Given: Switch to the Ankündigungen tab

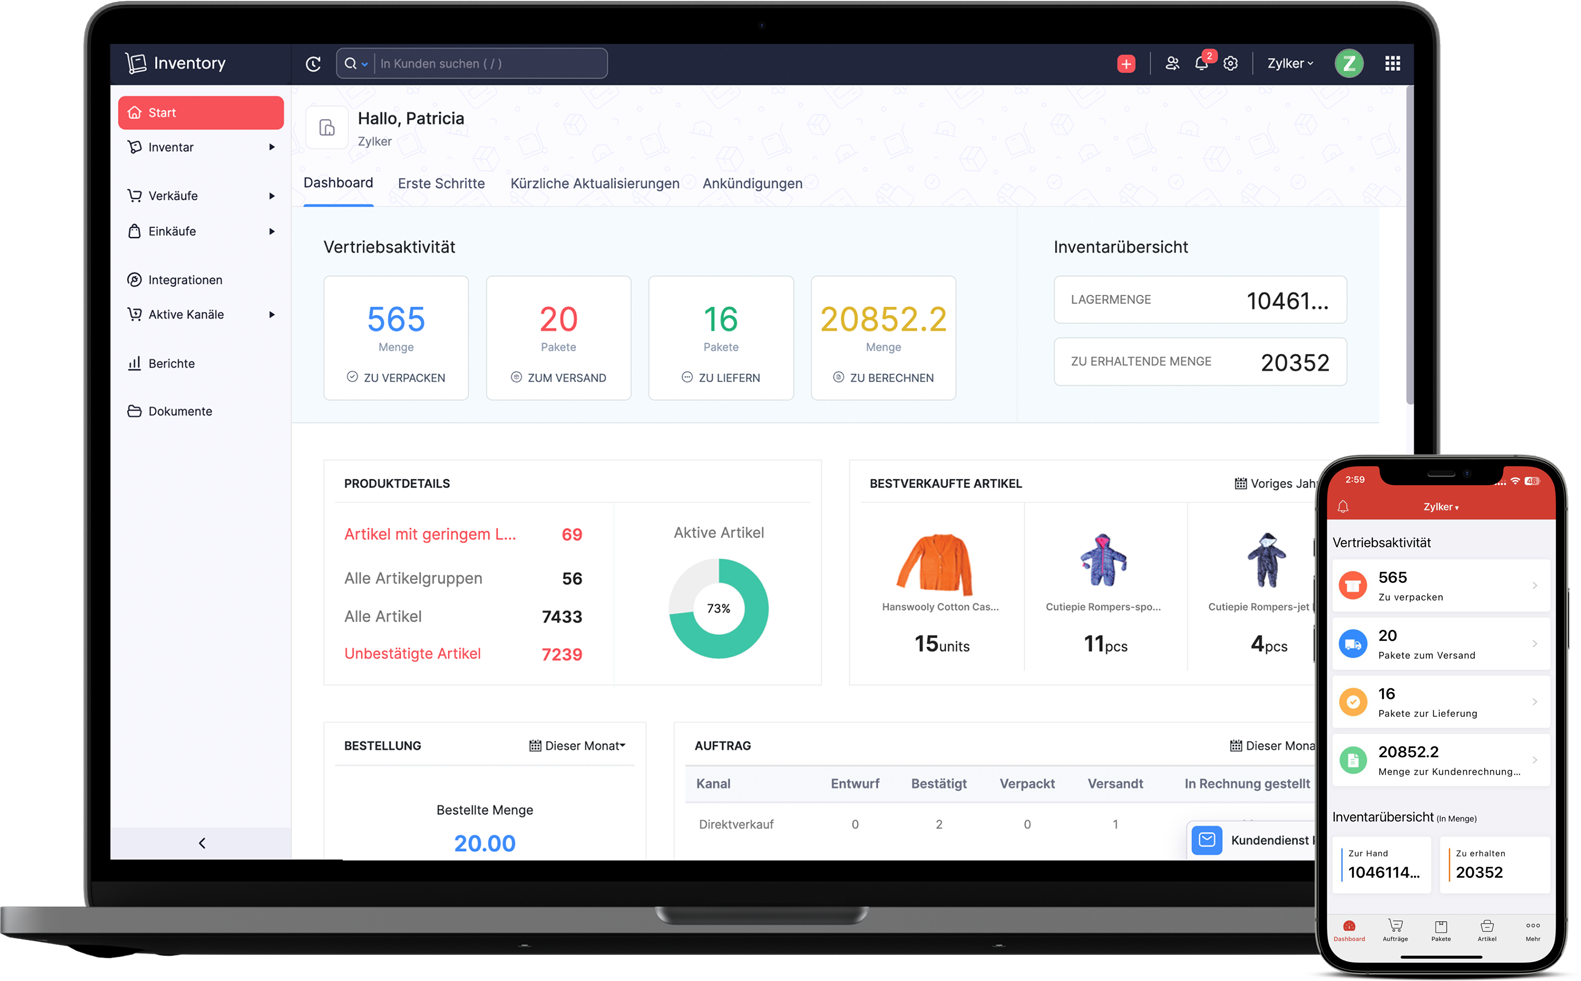Looking at the screenshot, I should tap(752, 184).
